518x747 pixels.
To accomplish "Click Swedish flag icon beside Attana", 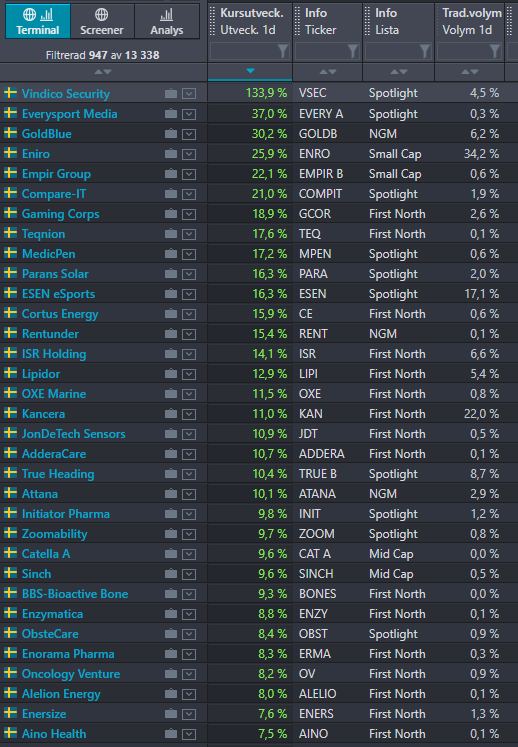I will tap(10, 493).
